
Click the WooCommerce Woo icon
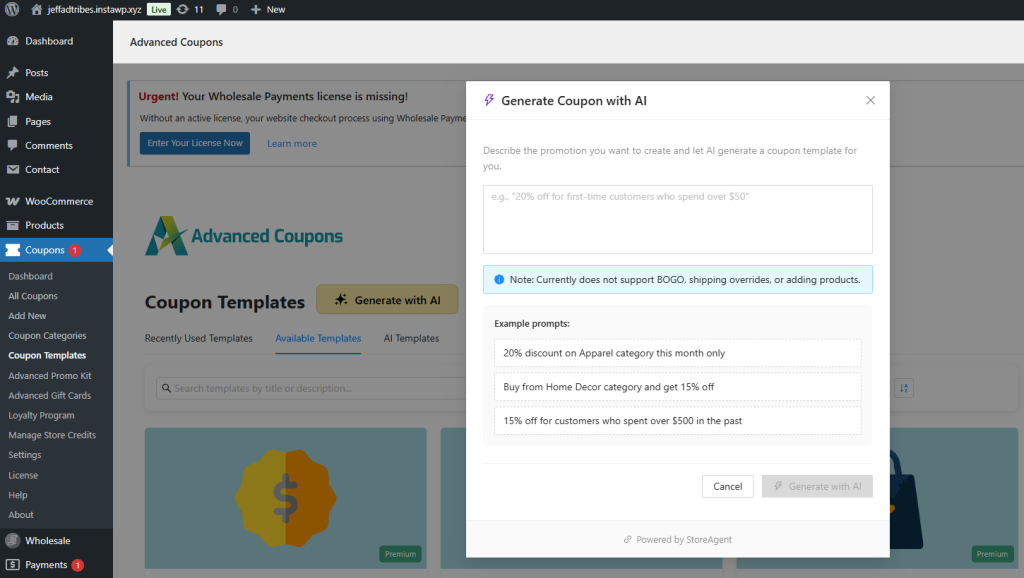click(x=12, y=201)
